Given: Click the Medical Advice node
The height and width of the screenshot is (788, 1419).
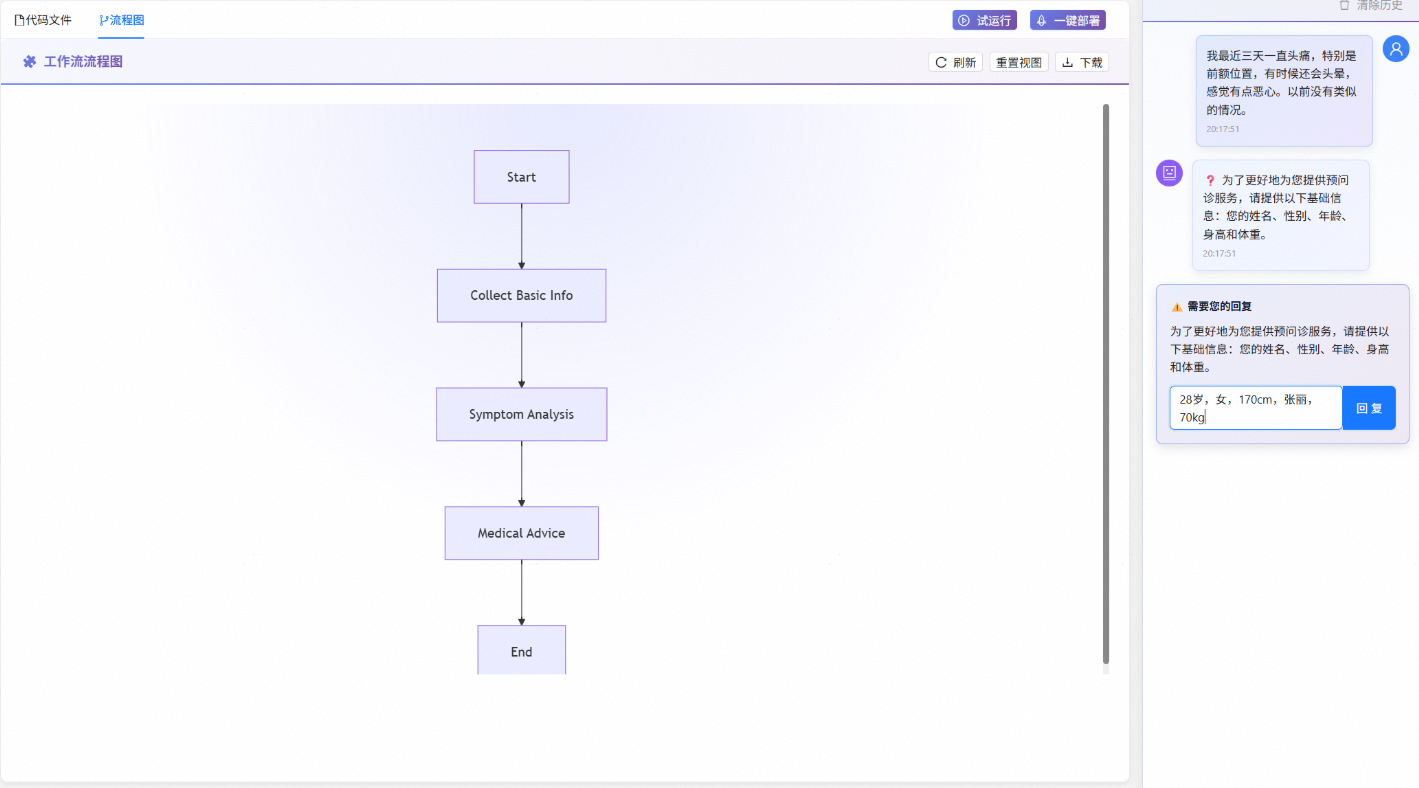Looking at the screenshot, I should [521, 533].
